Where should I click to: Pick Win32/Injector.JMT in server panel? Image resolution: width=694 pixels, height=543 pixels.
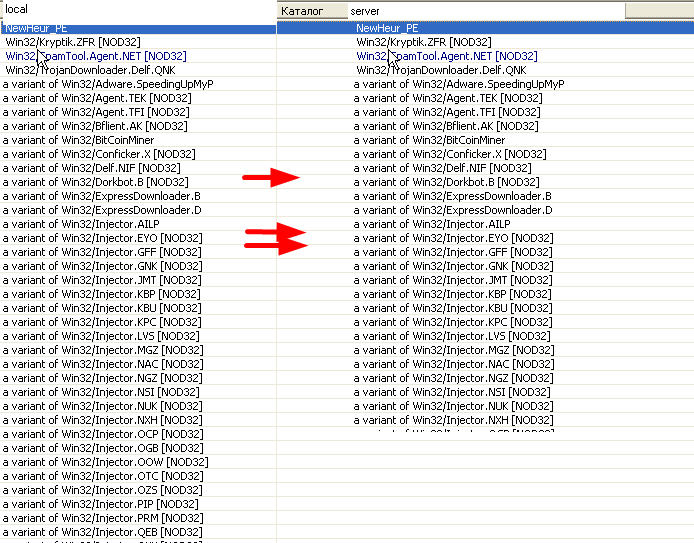coord(453,281)
